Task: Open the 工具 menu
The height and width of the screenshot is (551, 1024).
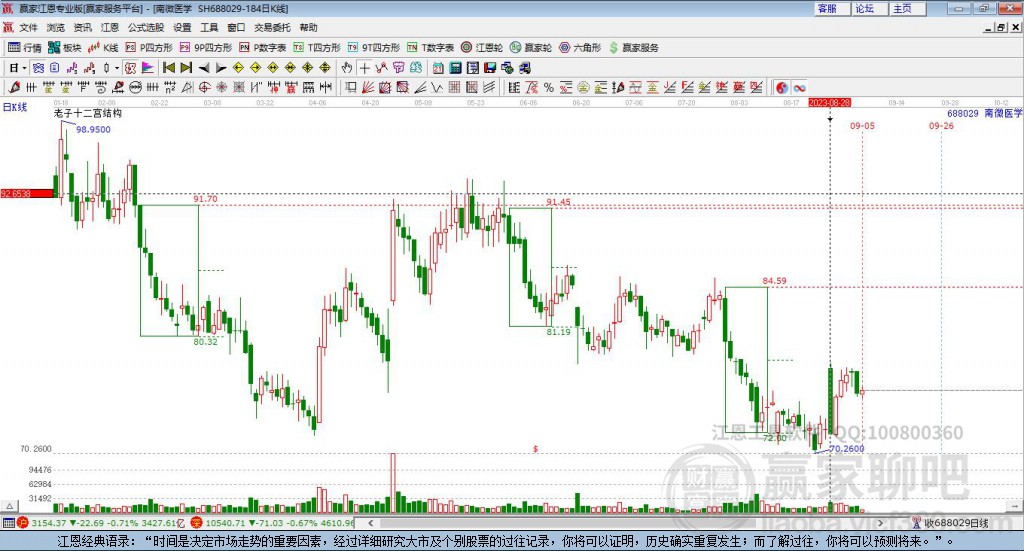Action: [x=209, y=27]
